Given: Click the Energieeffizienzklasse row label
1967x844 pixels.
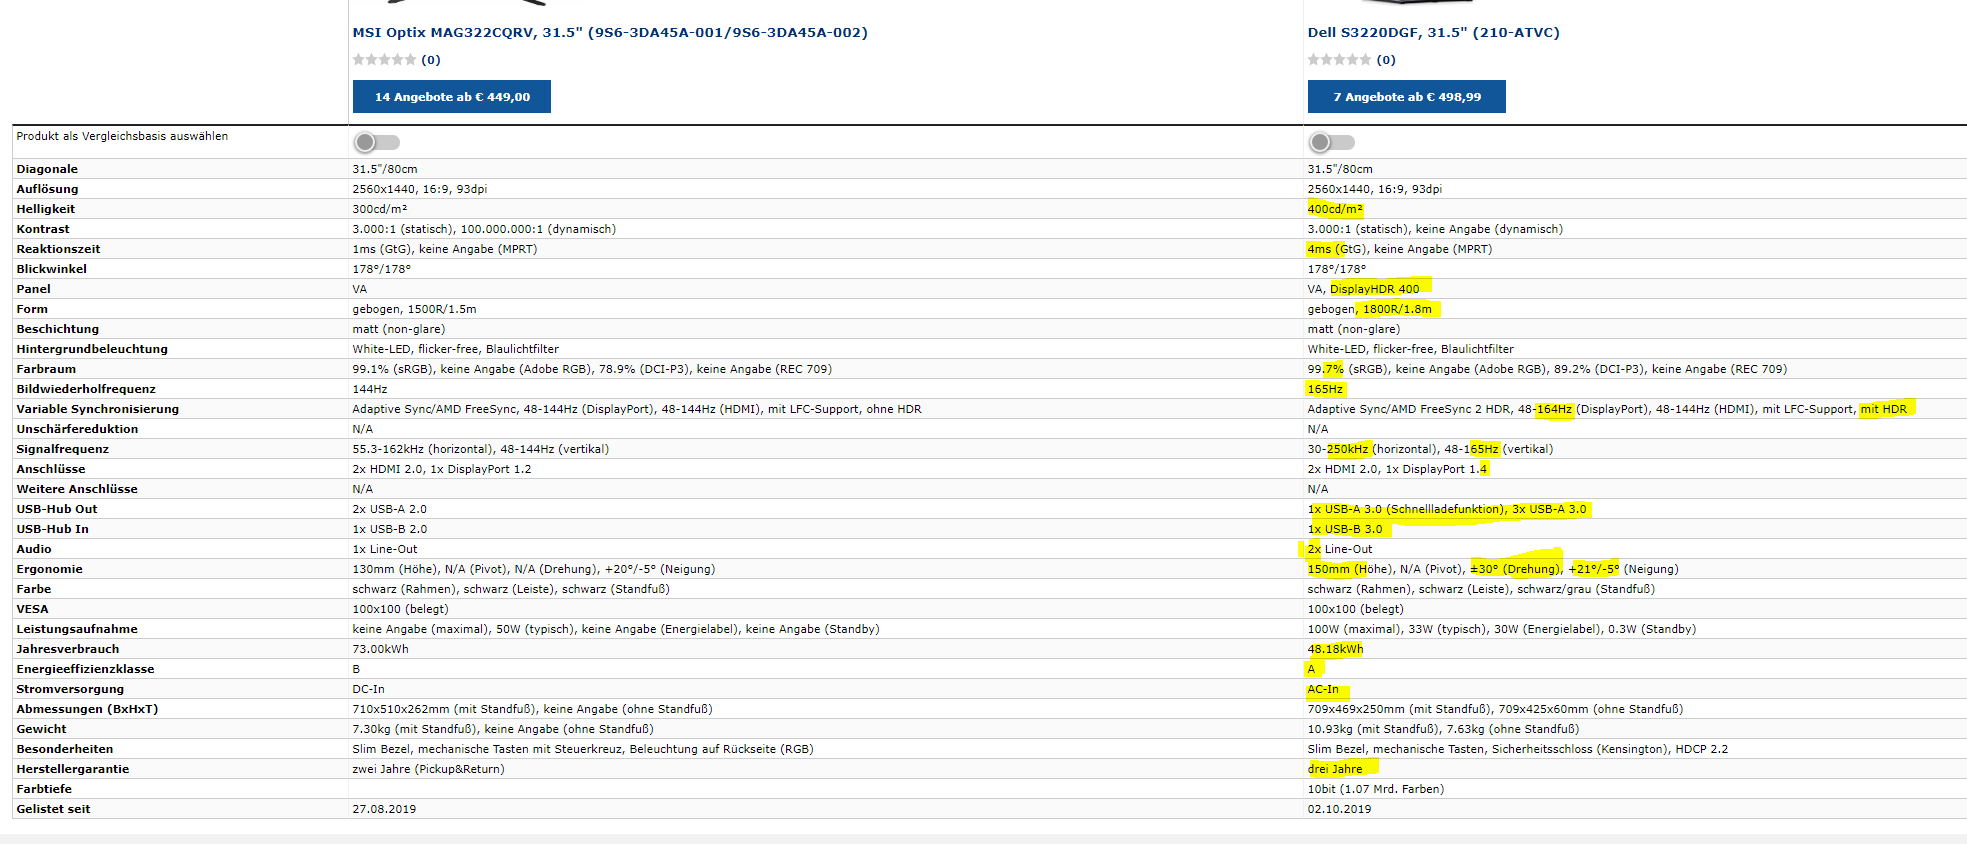Looking at the screenshot, I should (x=85, y=669).
